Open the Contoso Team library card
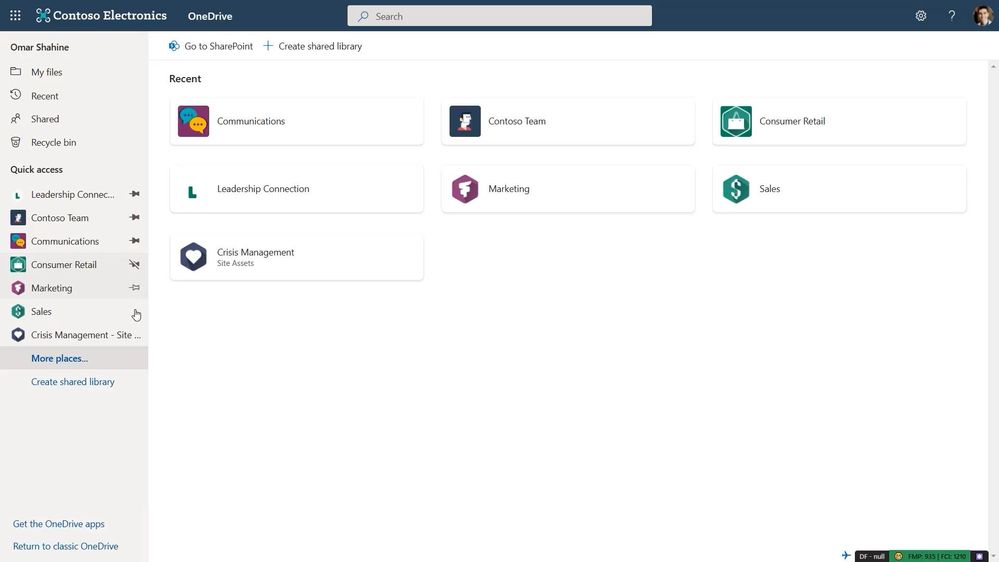The width and height of the screenshot is (999, 562). pos(568,121)
